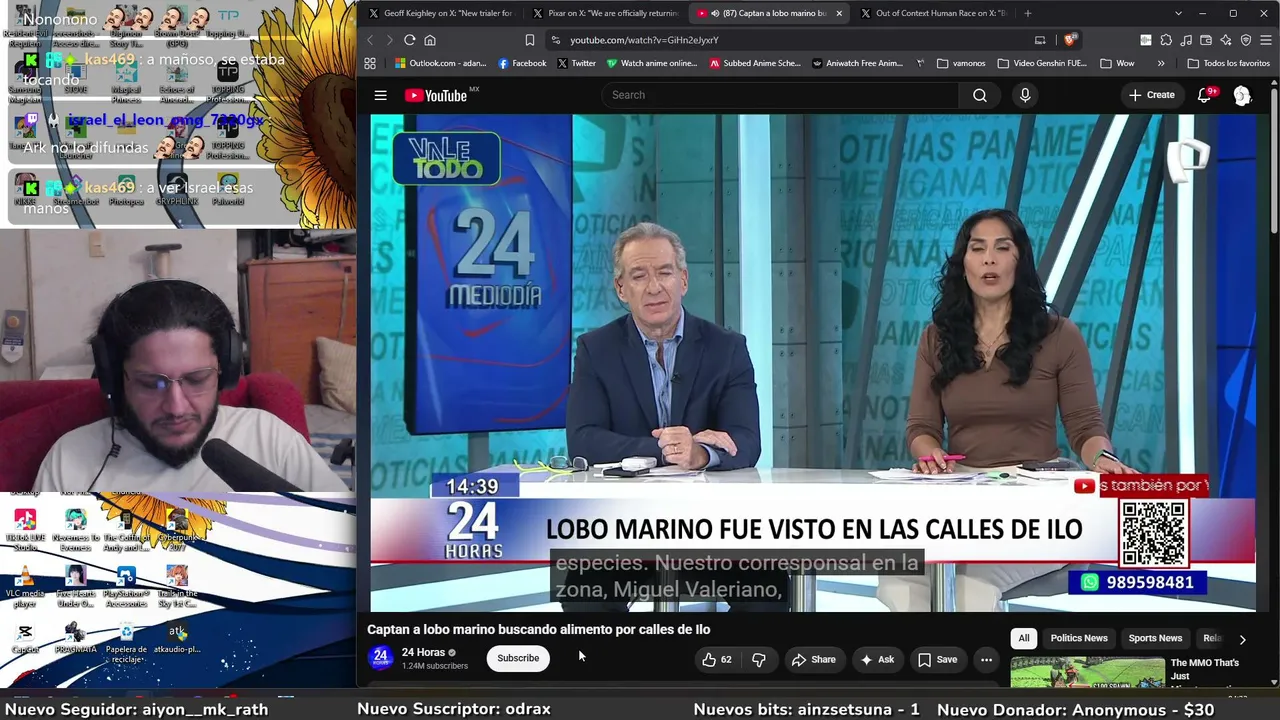Open Brave Shields lion icon

1070,40
